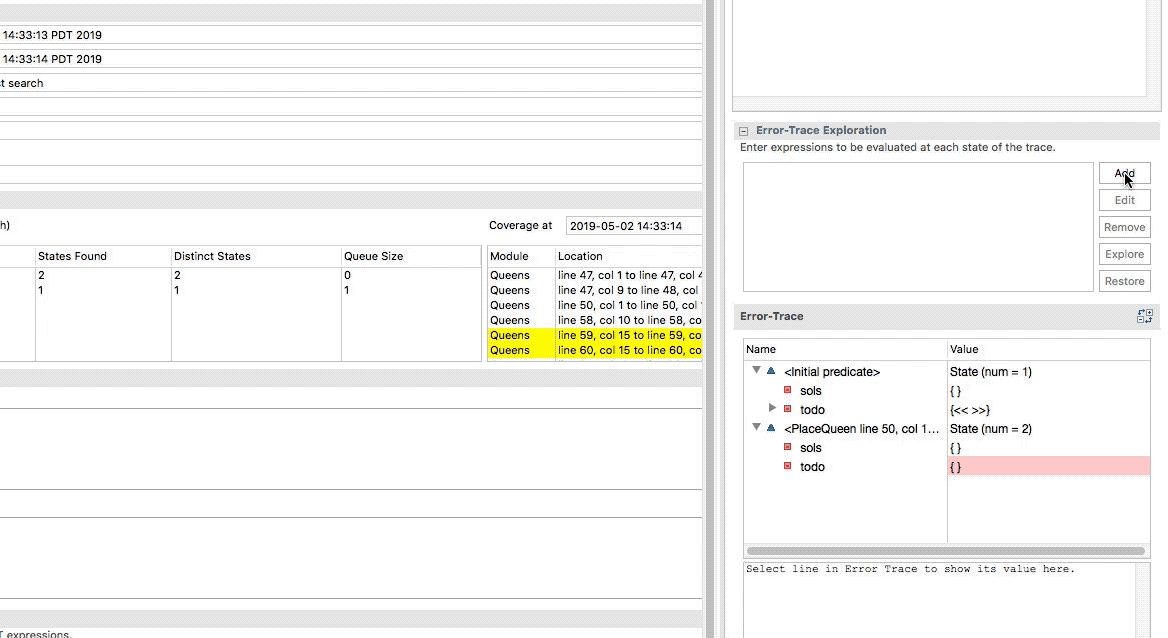Select the todo variable under Initial predicate
Viewport: 1168px width, 638px height.
812,410
